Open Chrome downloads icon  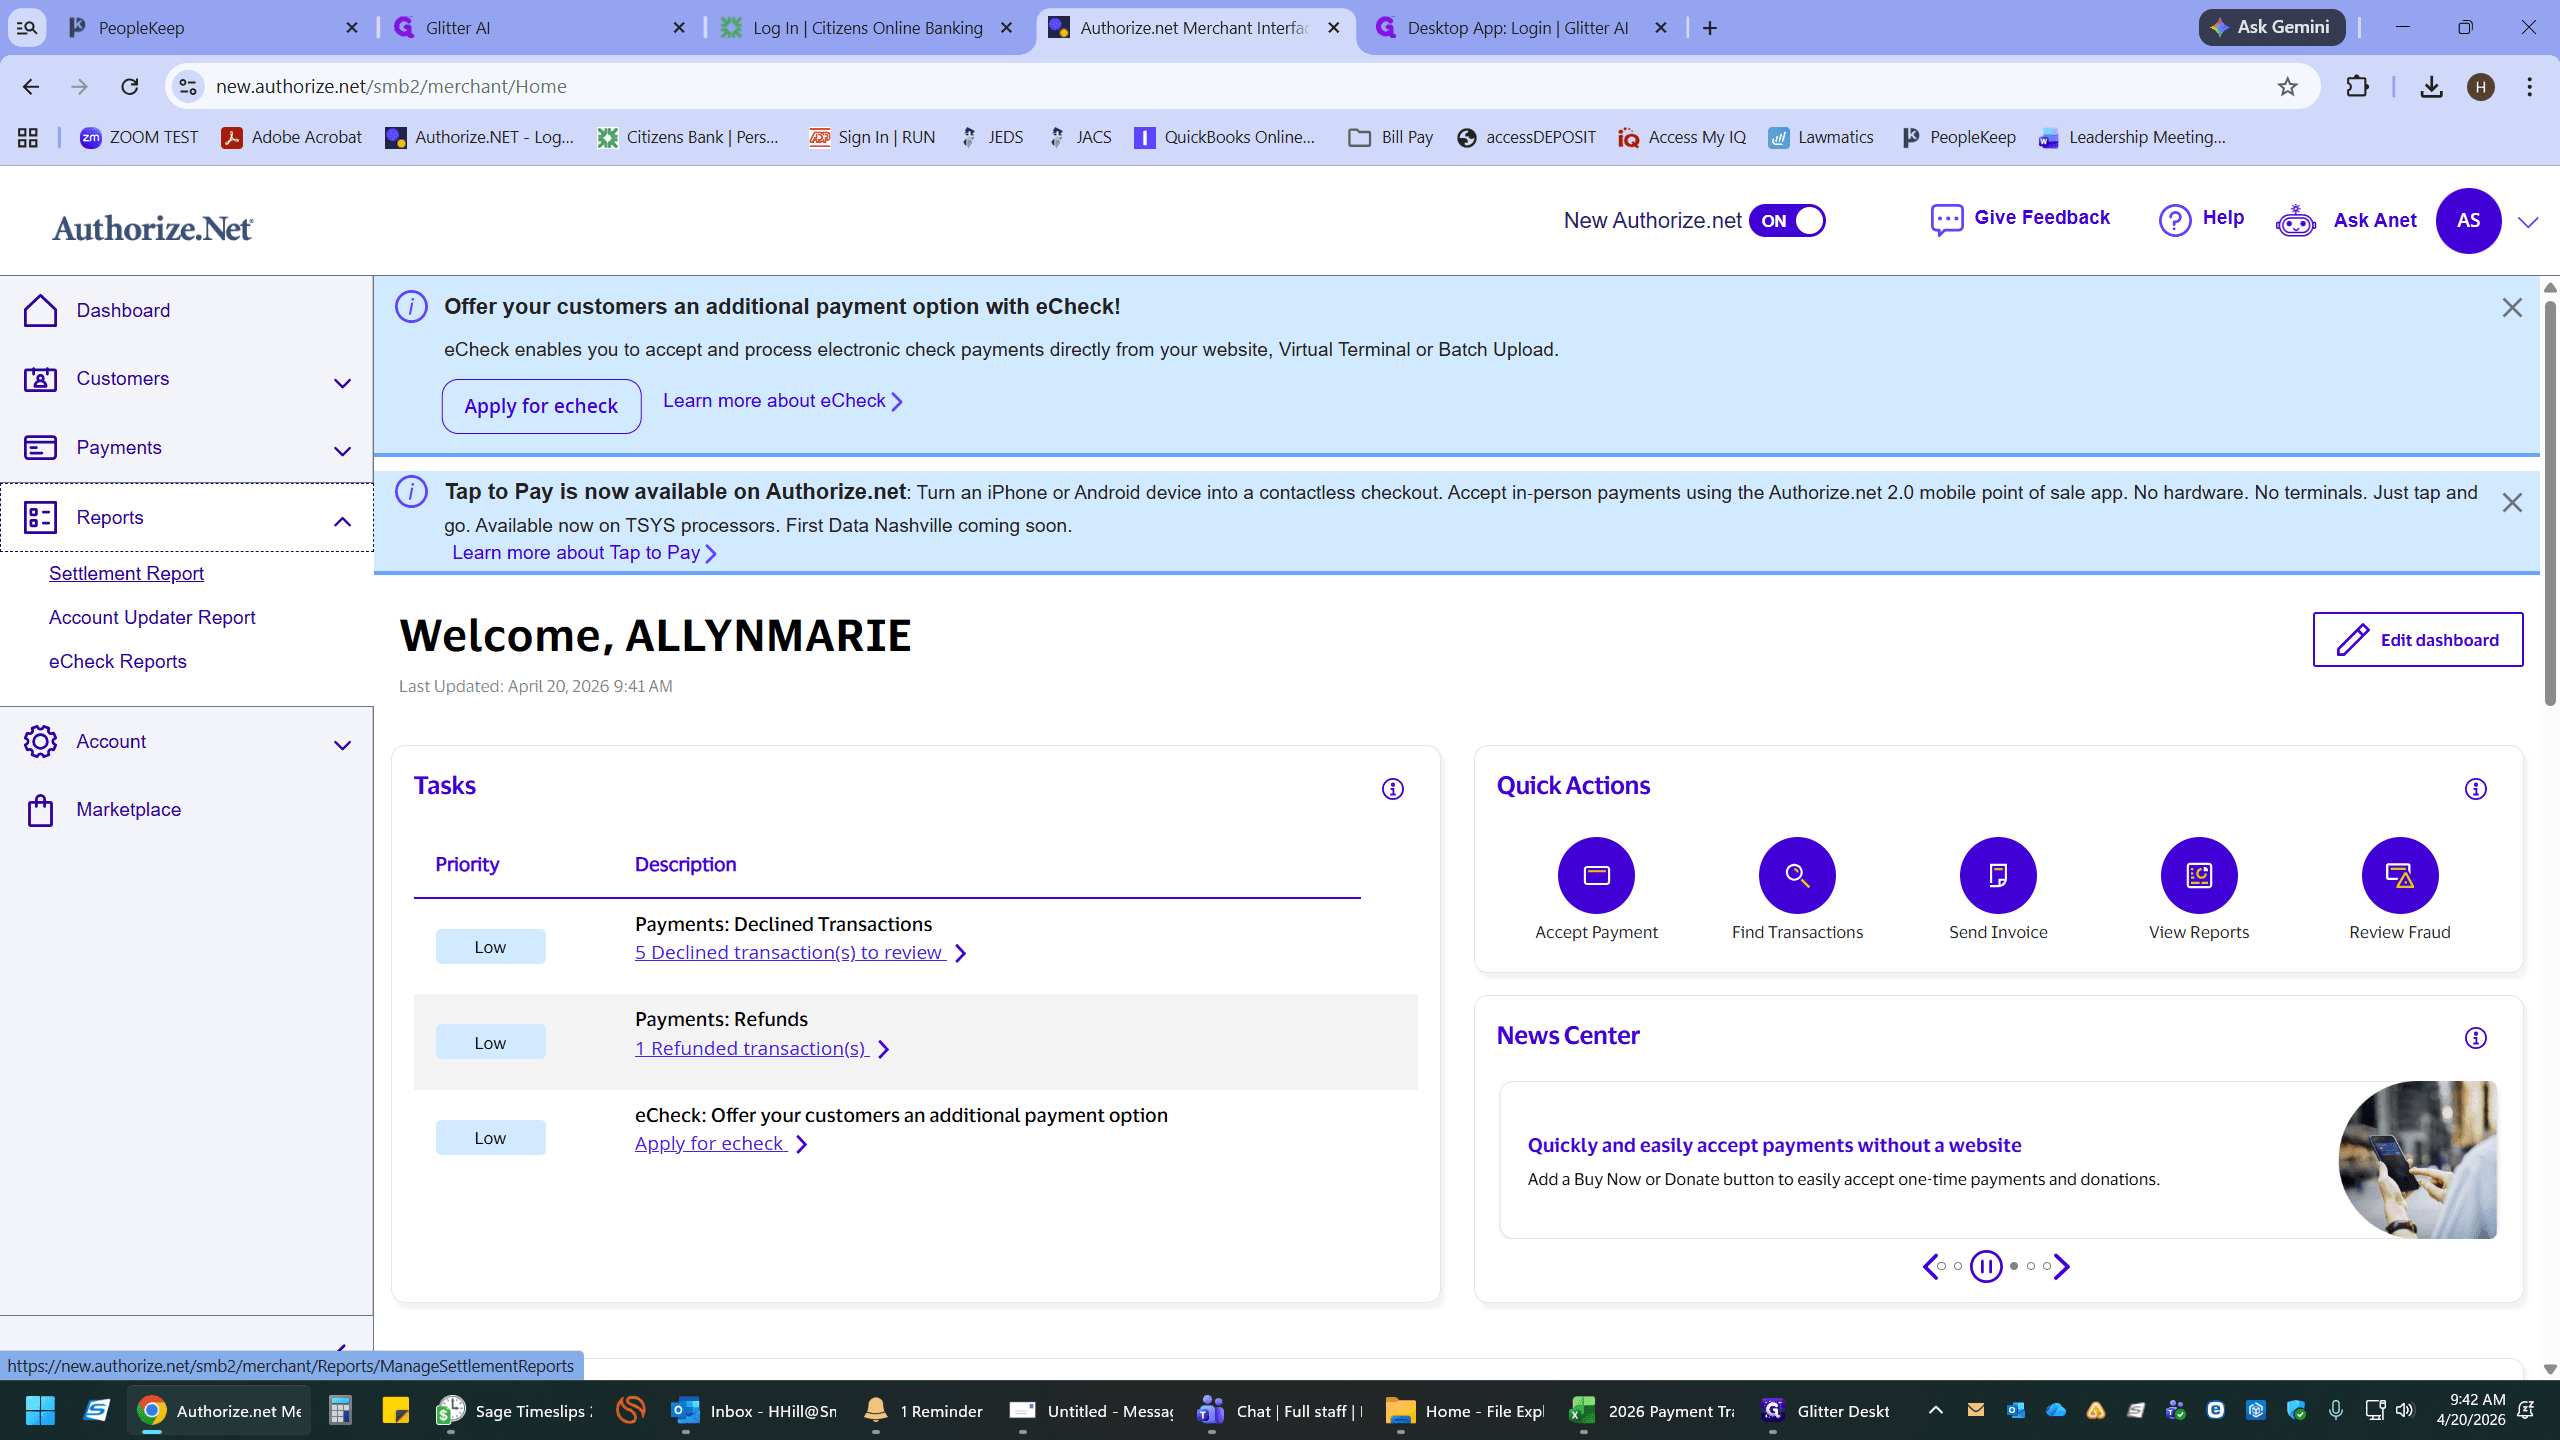tap(2432, 87)
